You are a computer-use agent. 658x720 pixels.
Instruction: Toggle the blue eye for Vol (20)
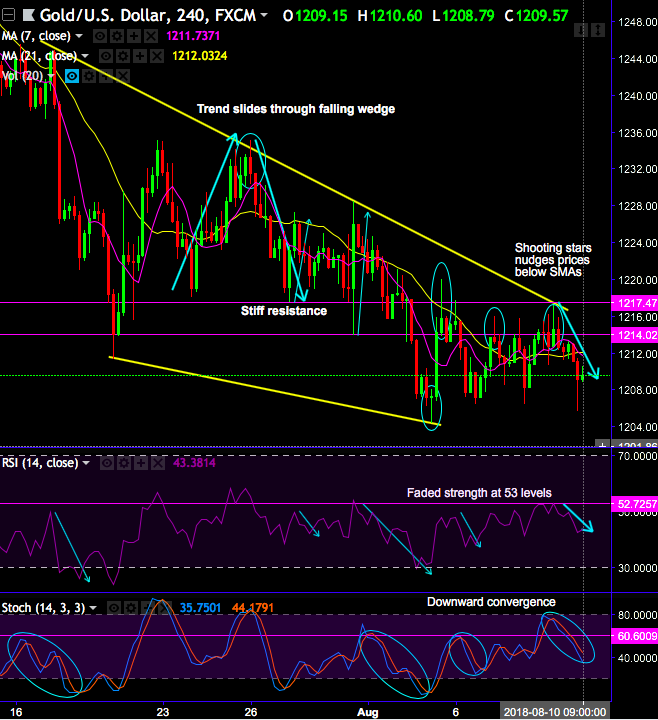pos(72,76)
